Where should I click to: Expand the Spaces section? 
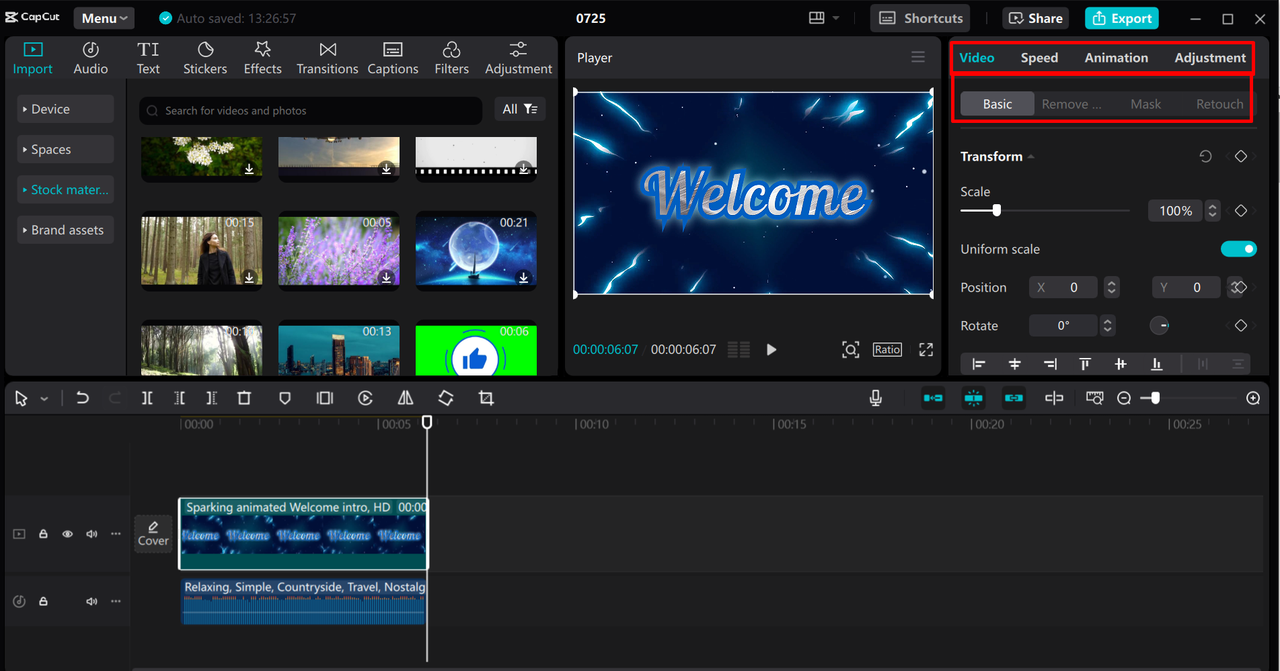66,149
